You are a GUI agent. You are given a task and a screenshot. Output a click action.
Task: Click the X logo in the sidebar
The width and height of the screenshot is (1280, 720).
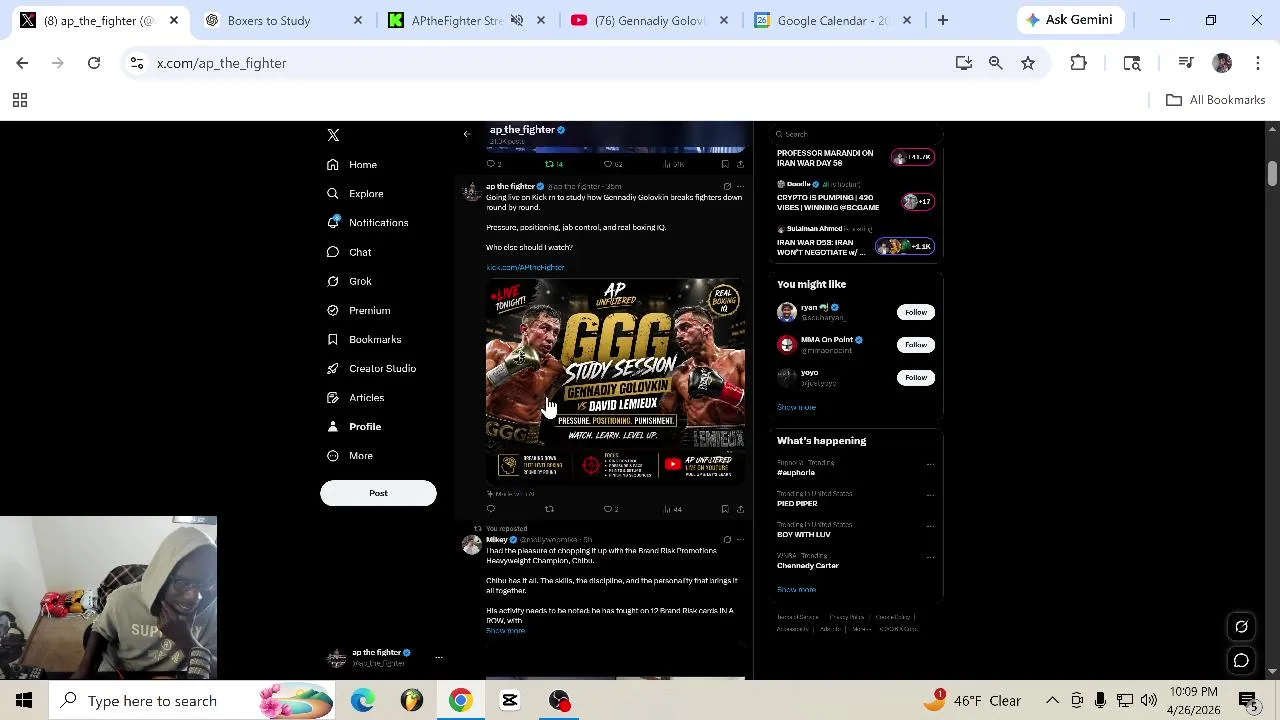[x=333, y=135]
